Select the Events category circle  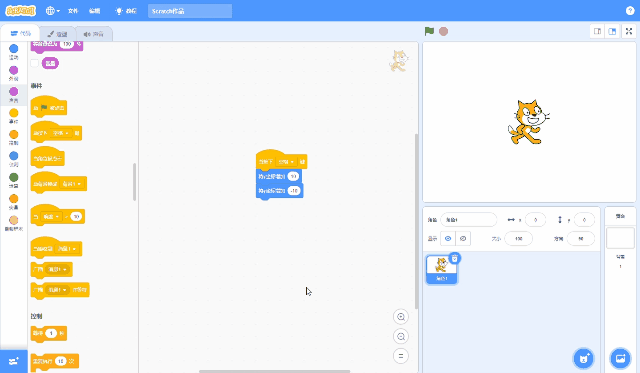click(x=13, y=113)
